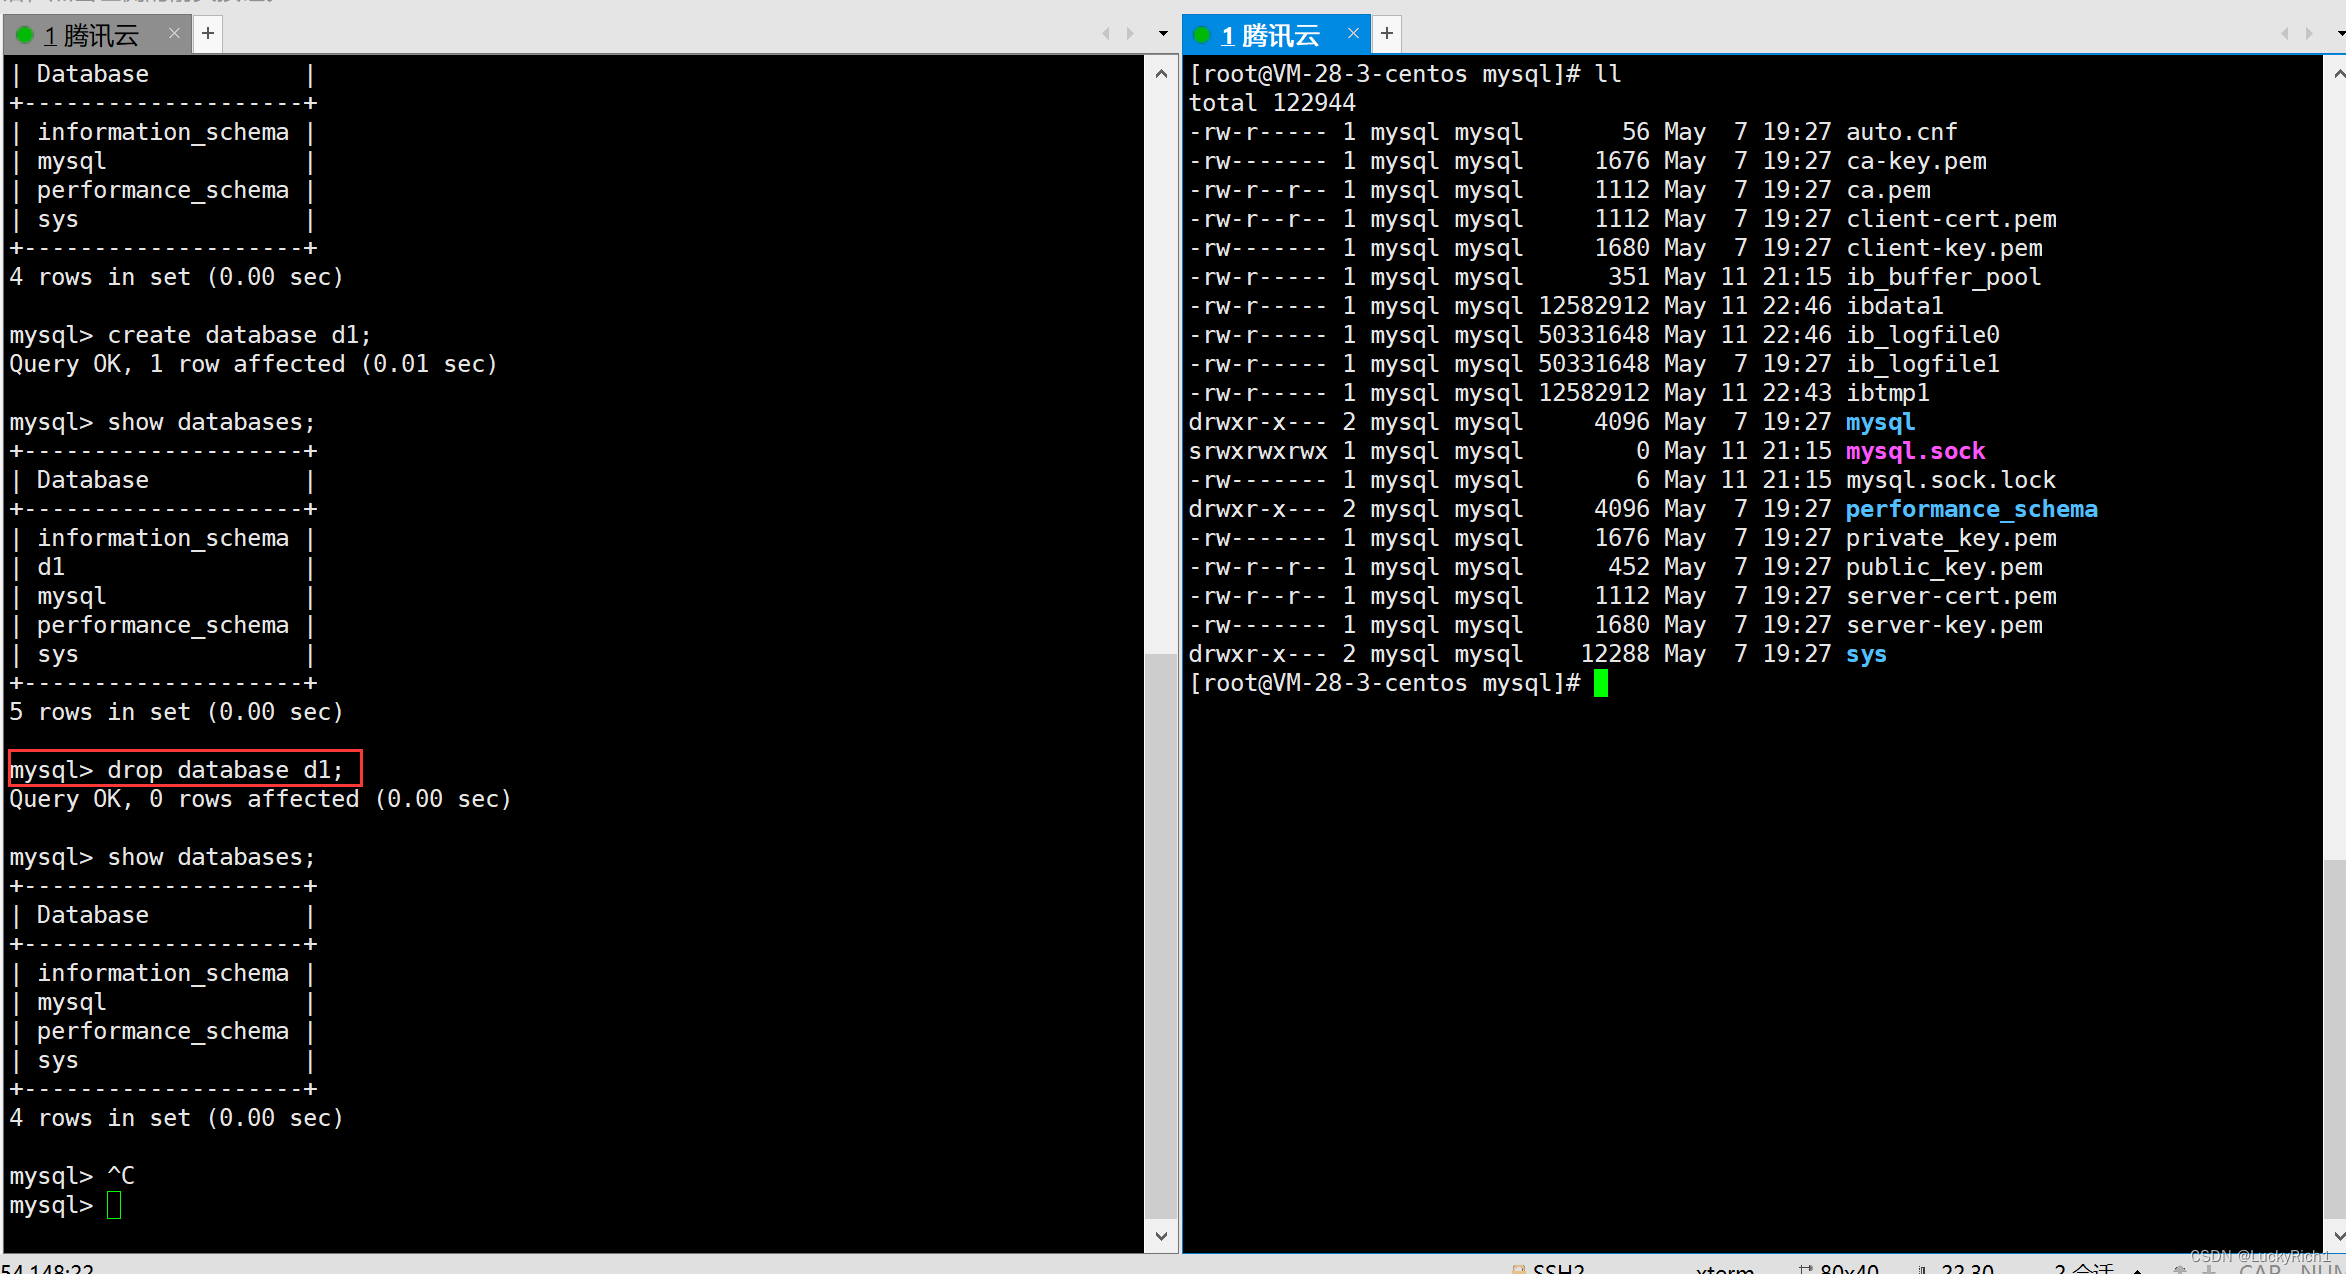Viewport: 2346px width, 1274px height.
Task: Click the public_key.pem file name
Action: click(x=1944, y=568)
